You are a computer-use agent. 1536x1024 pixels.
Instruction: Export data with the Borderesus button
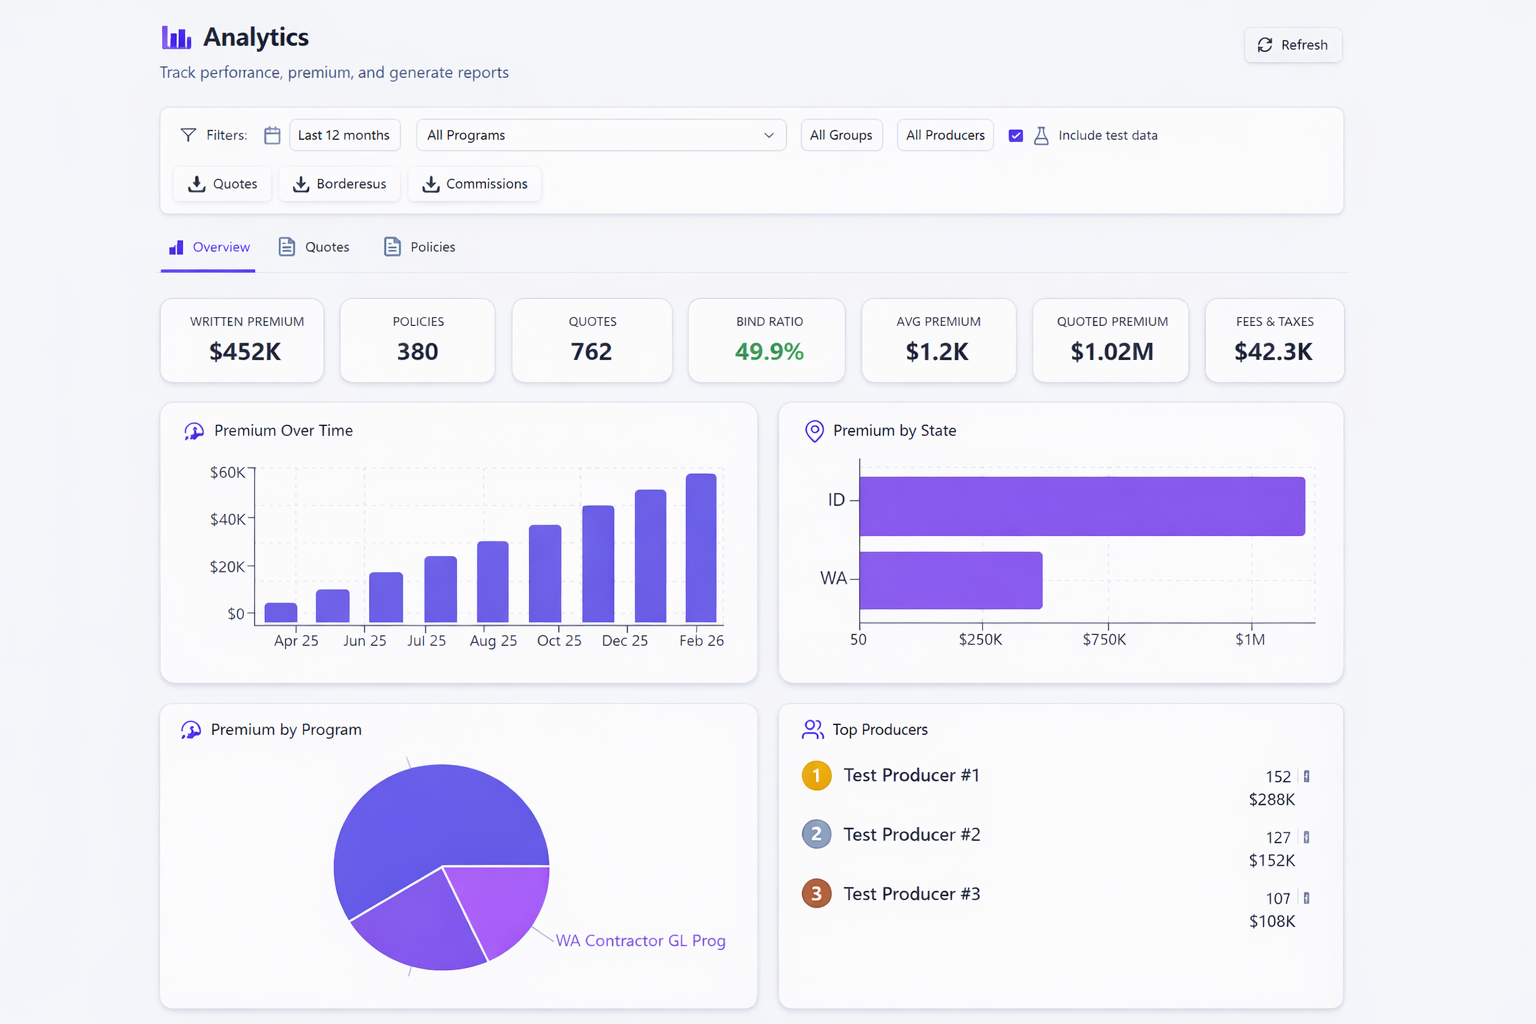click(339, 184)
